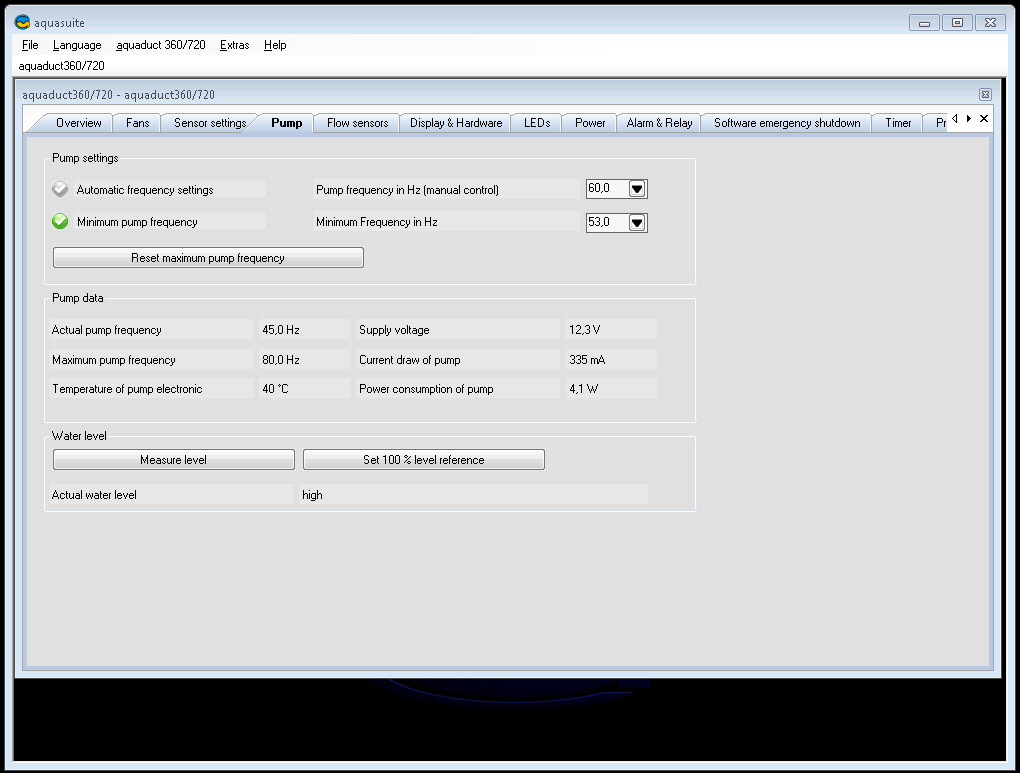Enable Automatic frequency settings
Viewport: 1020px width, 773px height.
coord(60,189)
